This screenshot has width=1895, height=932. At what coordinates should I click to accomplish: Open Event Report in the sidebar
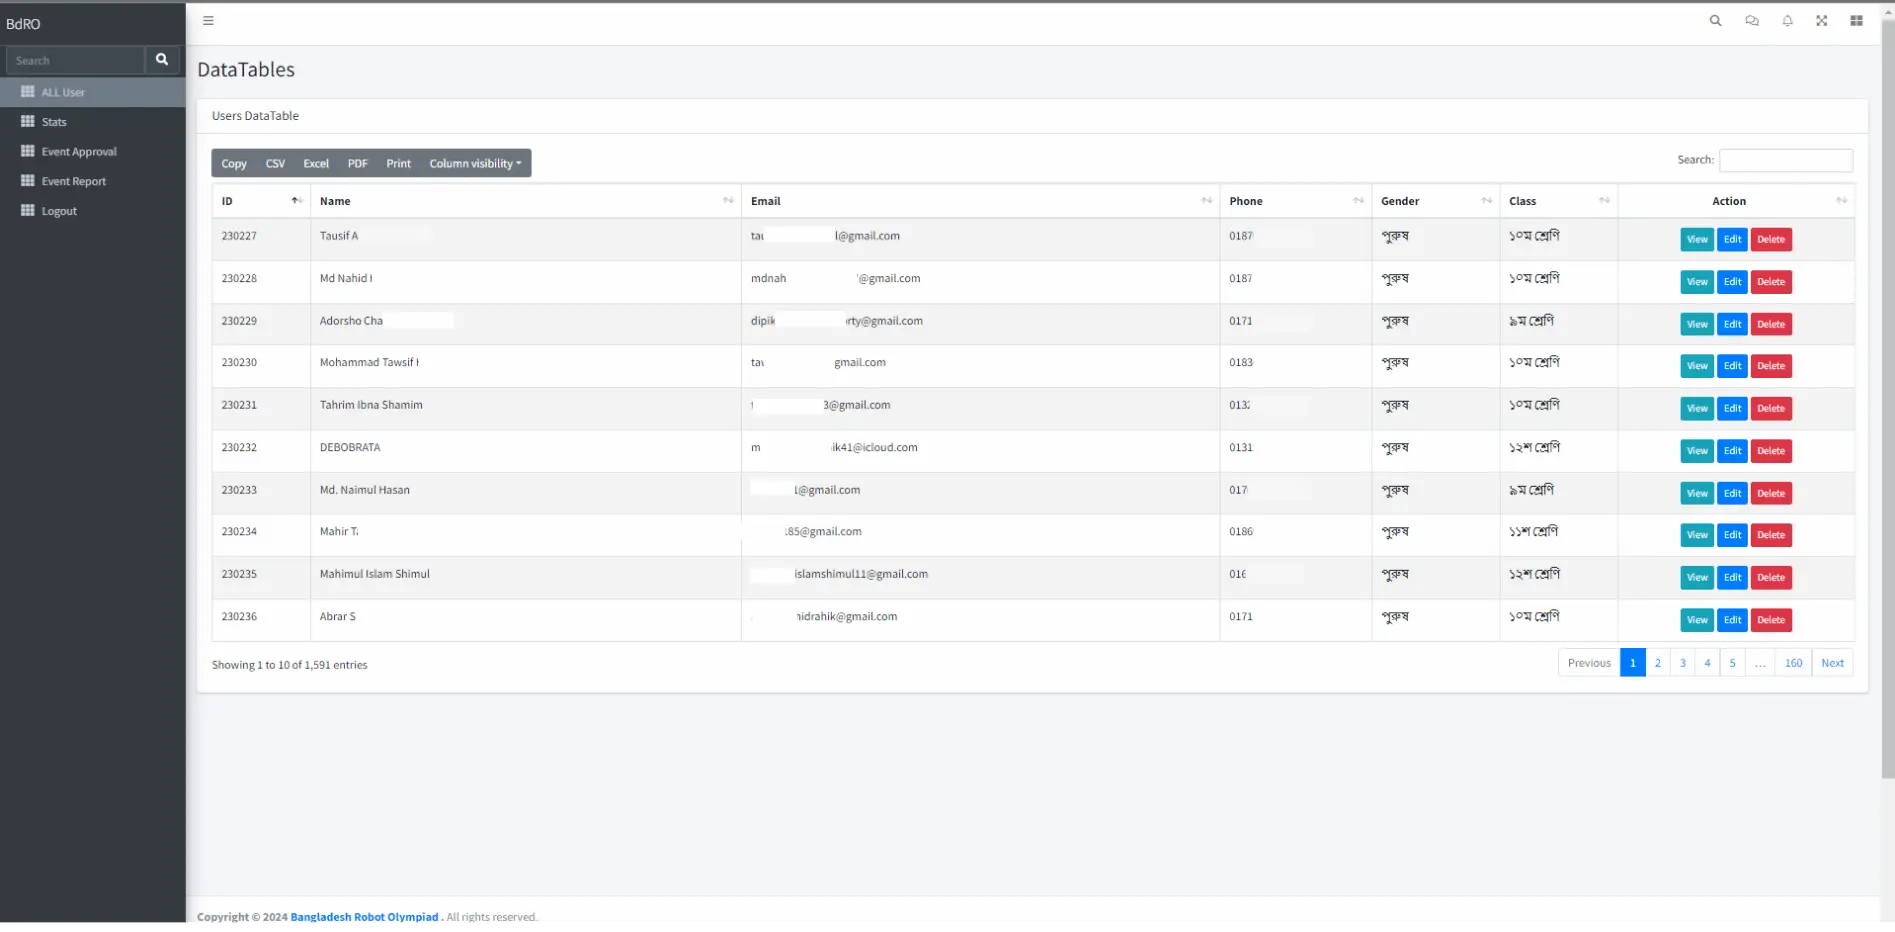click(73, 181)
